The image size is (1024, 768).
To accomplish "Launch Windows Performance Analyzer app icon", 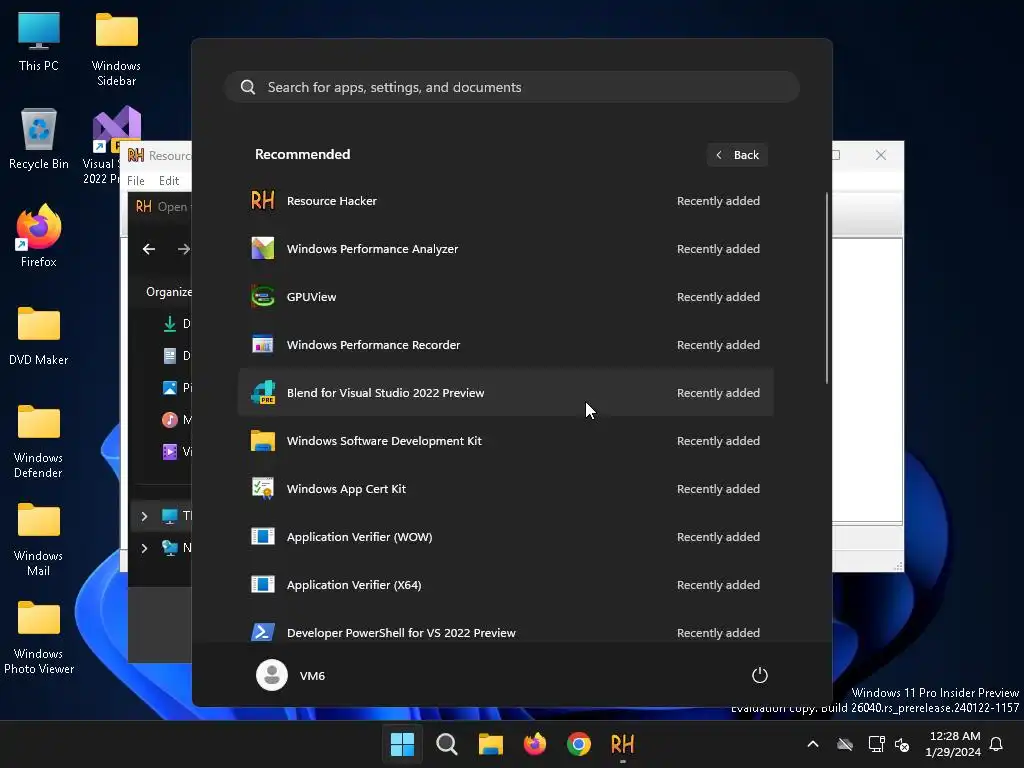I will [x=263, y=249].
